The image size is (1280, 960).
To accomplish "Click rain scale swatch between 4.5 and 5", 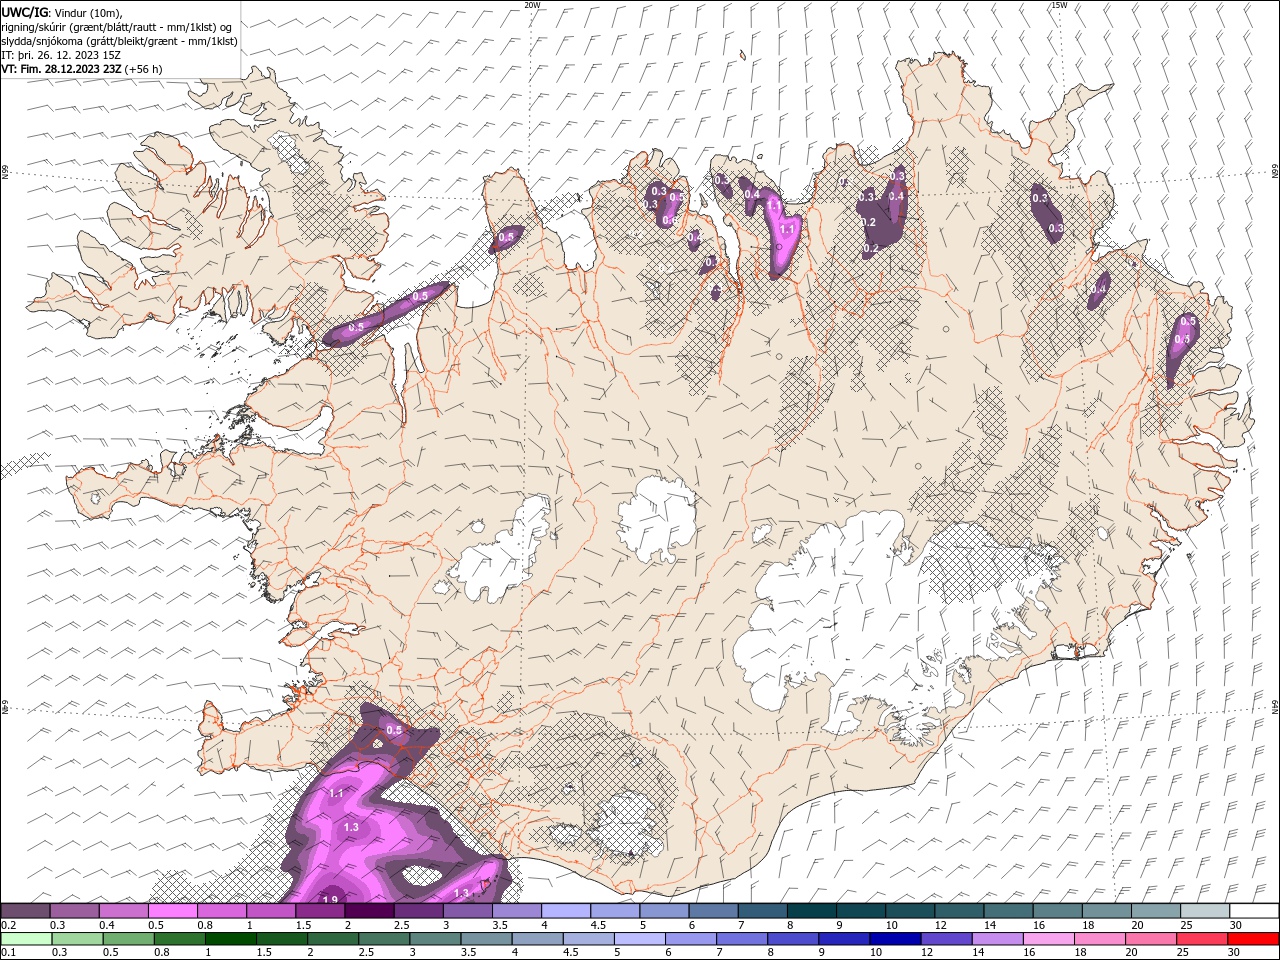I will (591, 939).
